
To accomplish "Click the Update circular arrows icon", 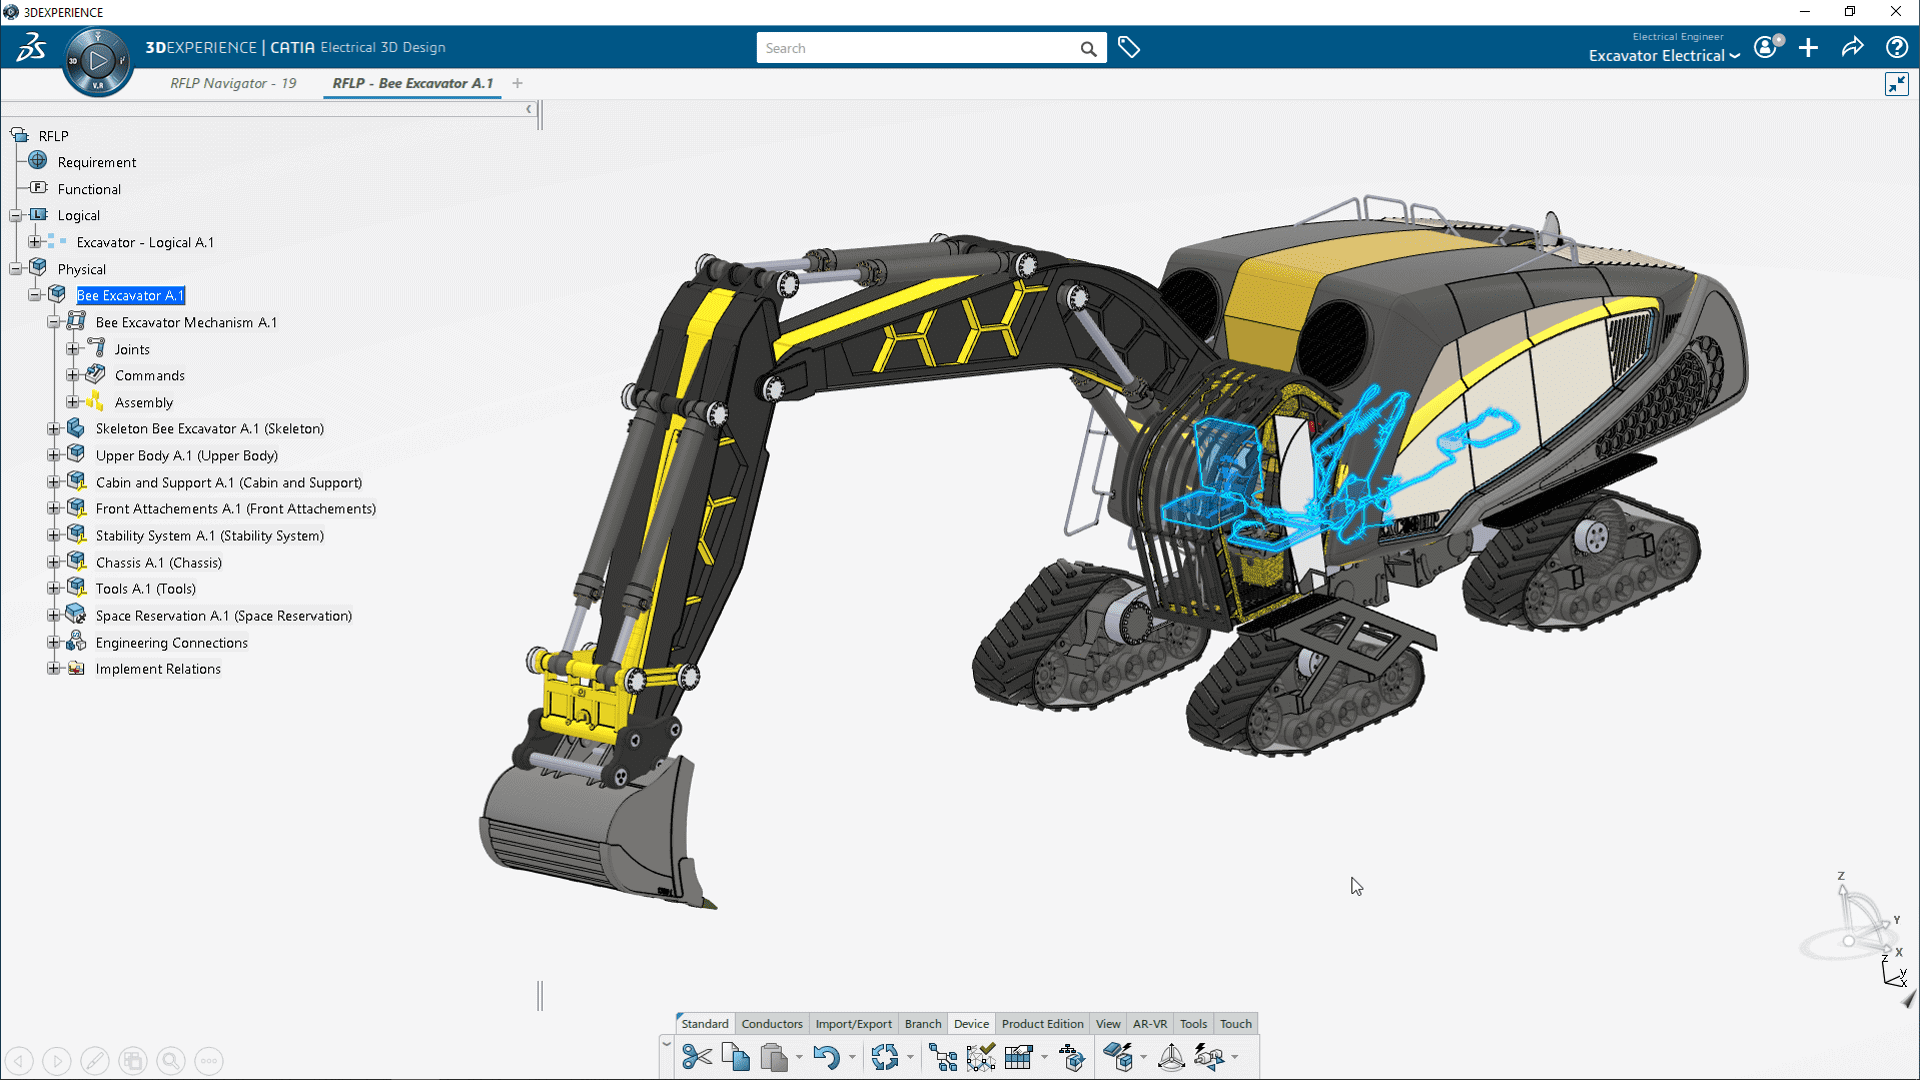I will [x=884, y=1057].
